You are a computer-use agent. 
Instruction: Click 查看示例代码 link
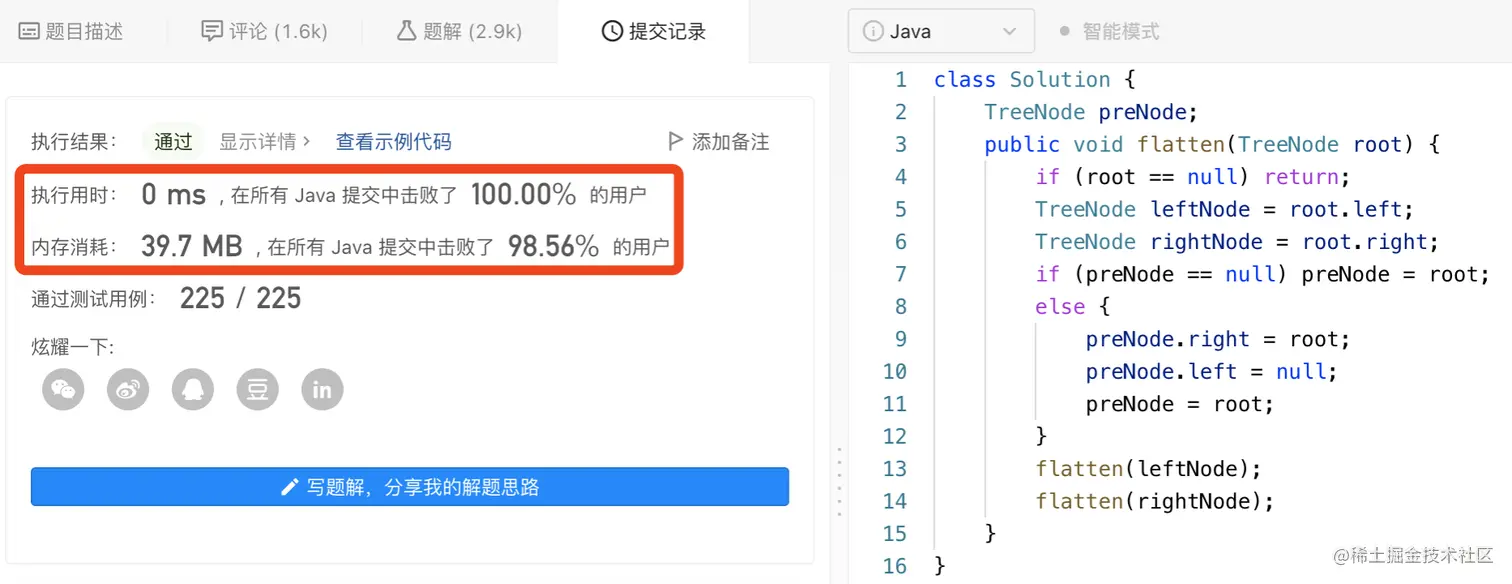pos(394,141)
